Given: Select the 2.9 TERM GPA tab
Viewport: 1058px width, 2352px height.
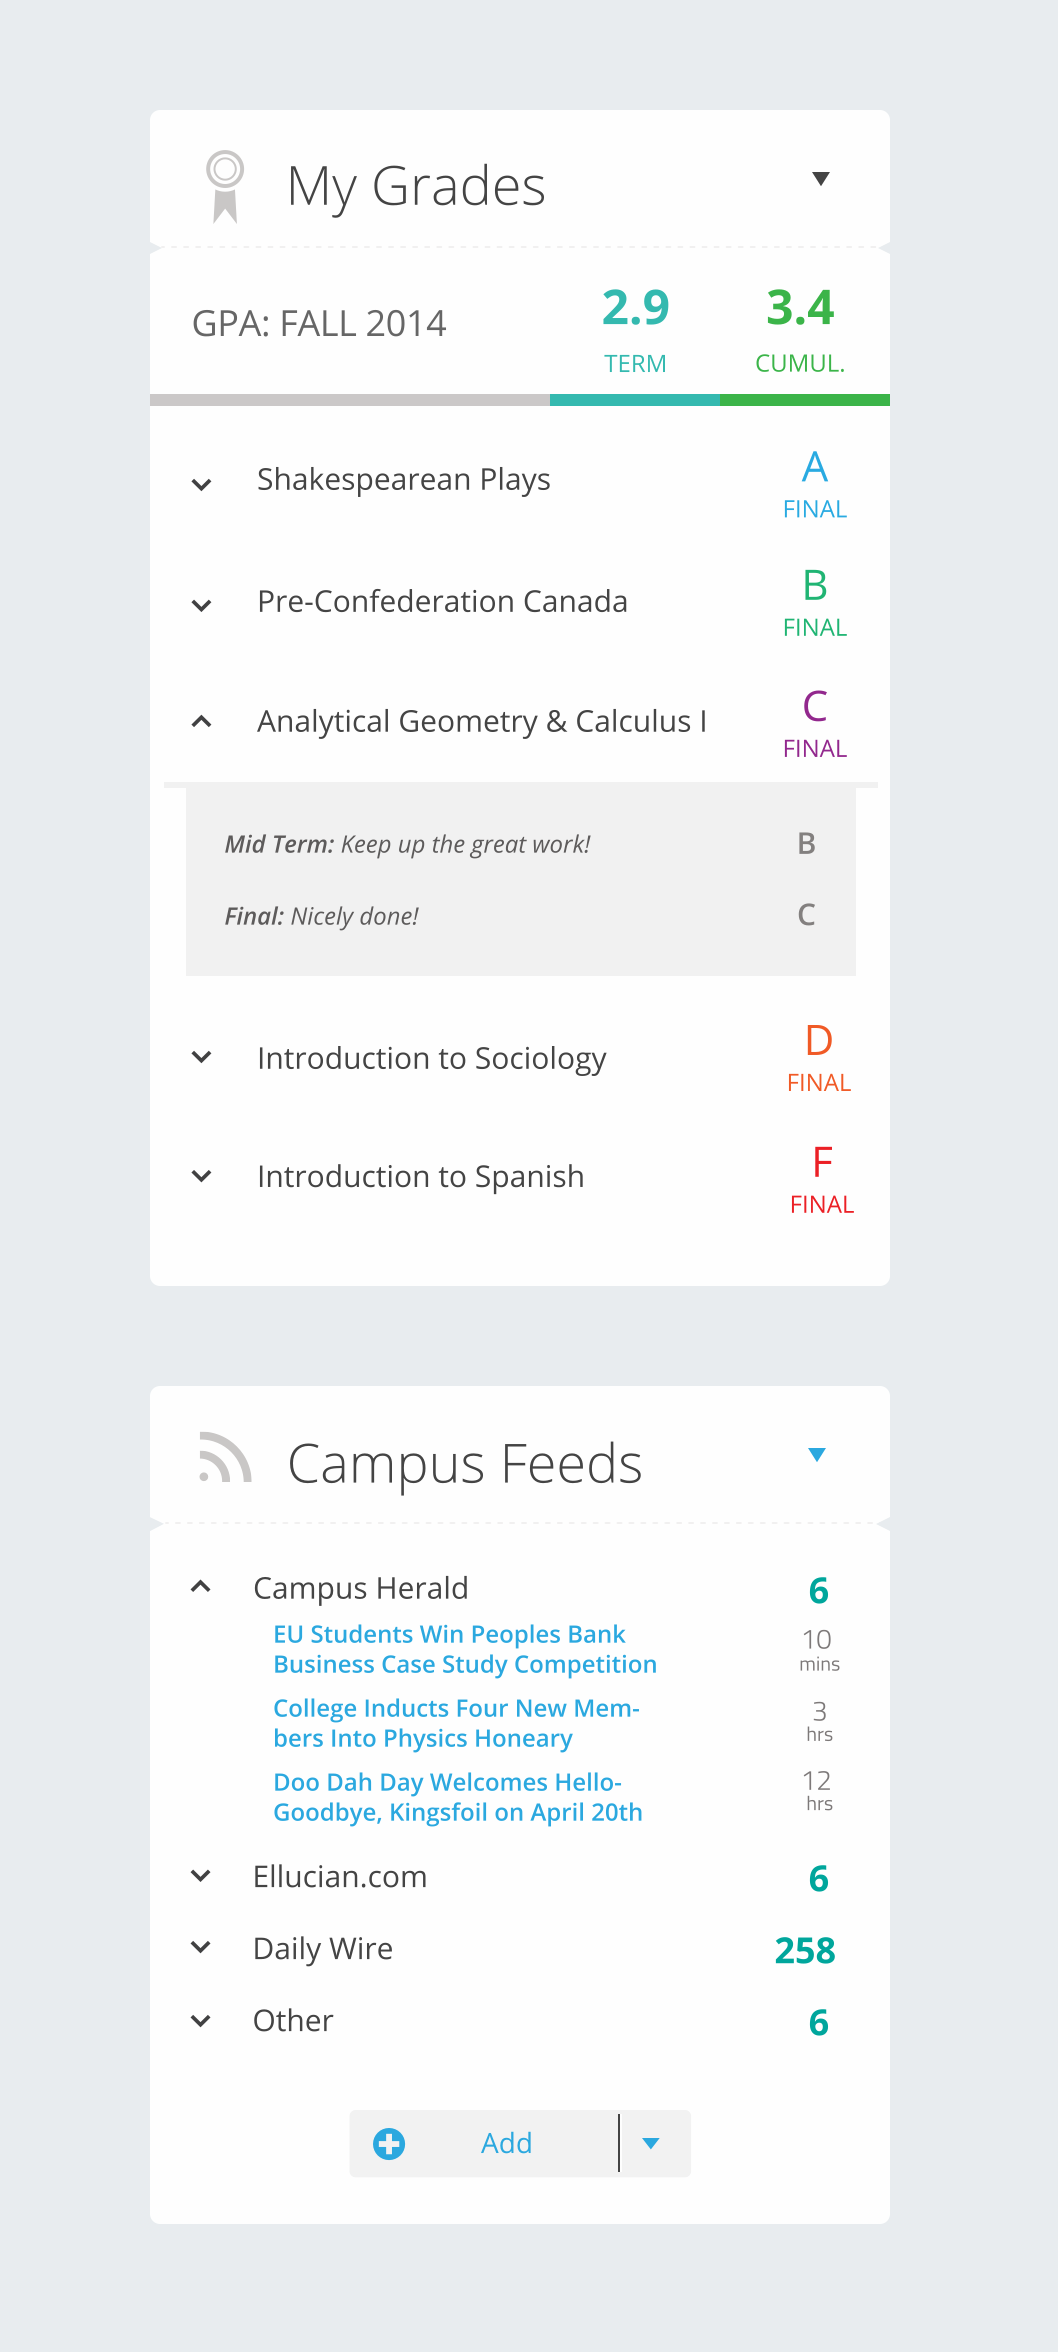Looking at the screenshot, I should (635, 328).
